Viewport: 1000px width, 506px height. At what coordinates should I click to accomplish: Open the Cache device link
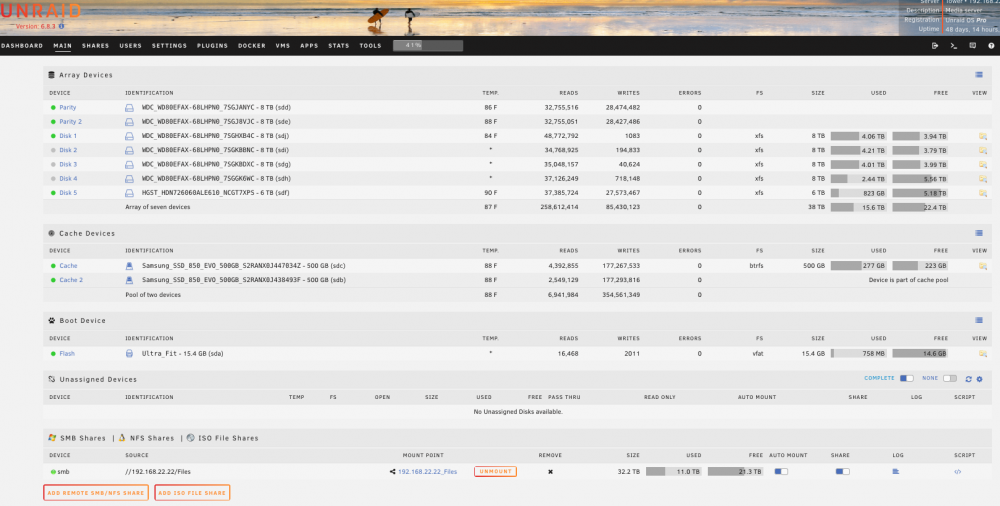68,265
